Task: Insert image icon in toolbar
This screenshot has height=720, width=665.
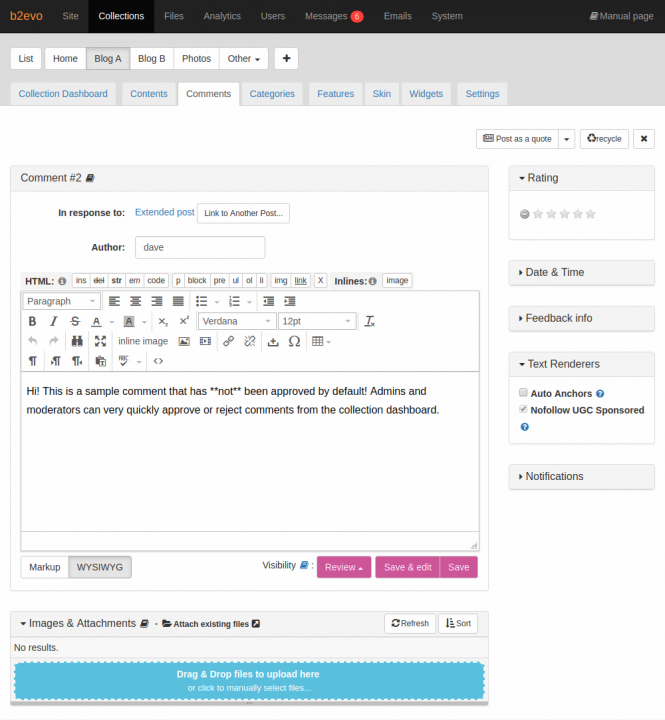Action: [x=184, y=341]
